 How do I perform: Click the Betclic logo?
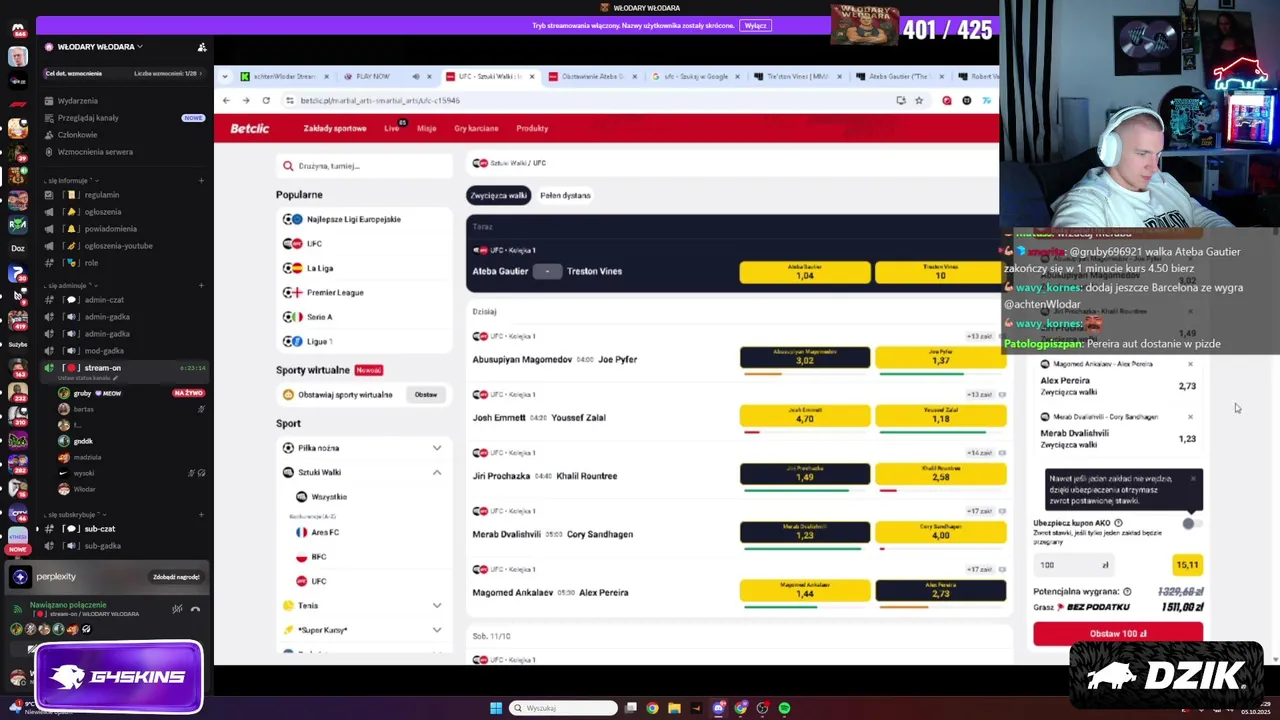point(249,128)
